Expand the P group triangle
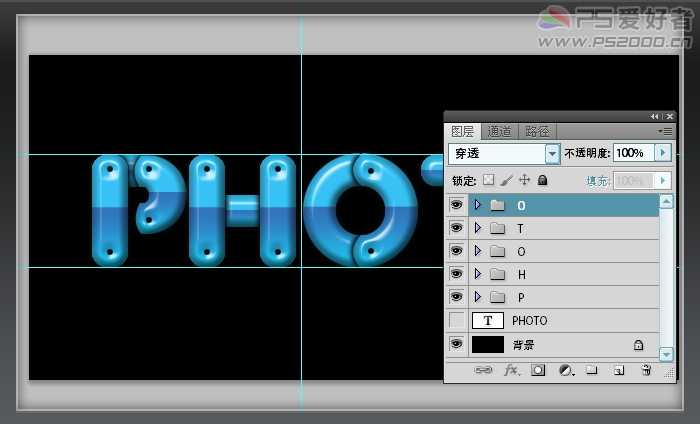Image resolution: width=700 pixels, height=424 pixels. click(478, 296)
